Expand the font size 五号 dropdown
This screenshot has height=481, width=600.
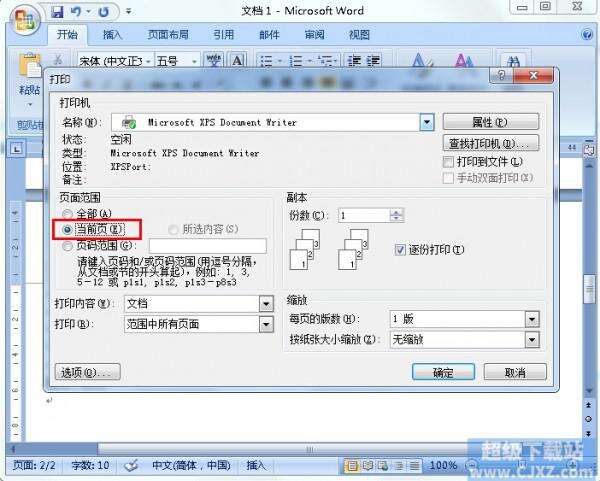point(194,61)
